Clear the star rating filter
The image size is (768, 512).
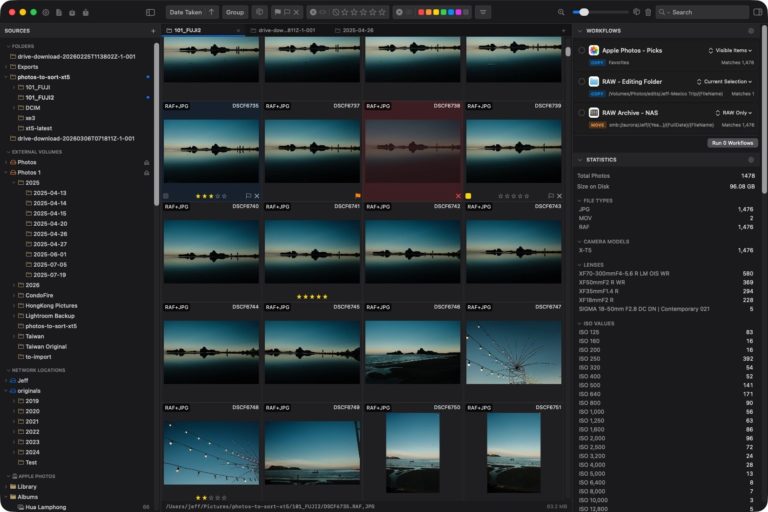pos(313,12)
